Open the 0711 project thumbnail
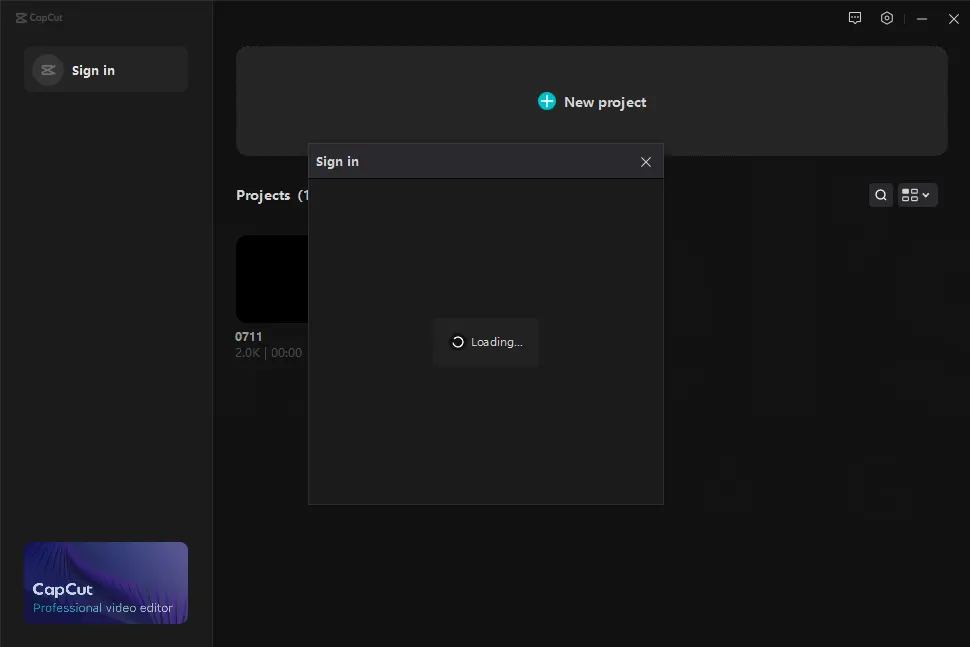Screen dimensions: 970x647 pyautogui.click(x=272, y=278)
